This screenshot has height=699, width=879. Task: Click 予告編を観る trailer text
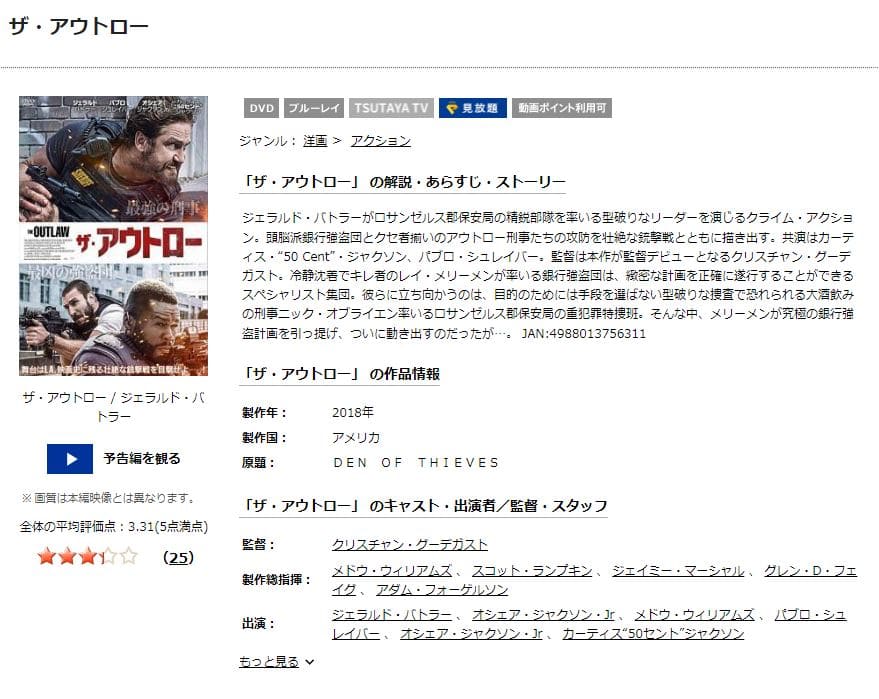[142, 459]
